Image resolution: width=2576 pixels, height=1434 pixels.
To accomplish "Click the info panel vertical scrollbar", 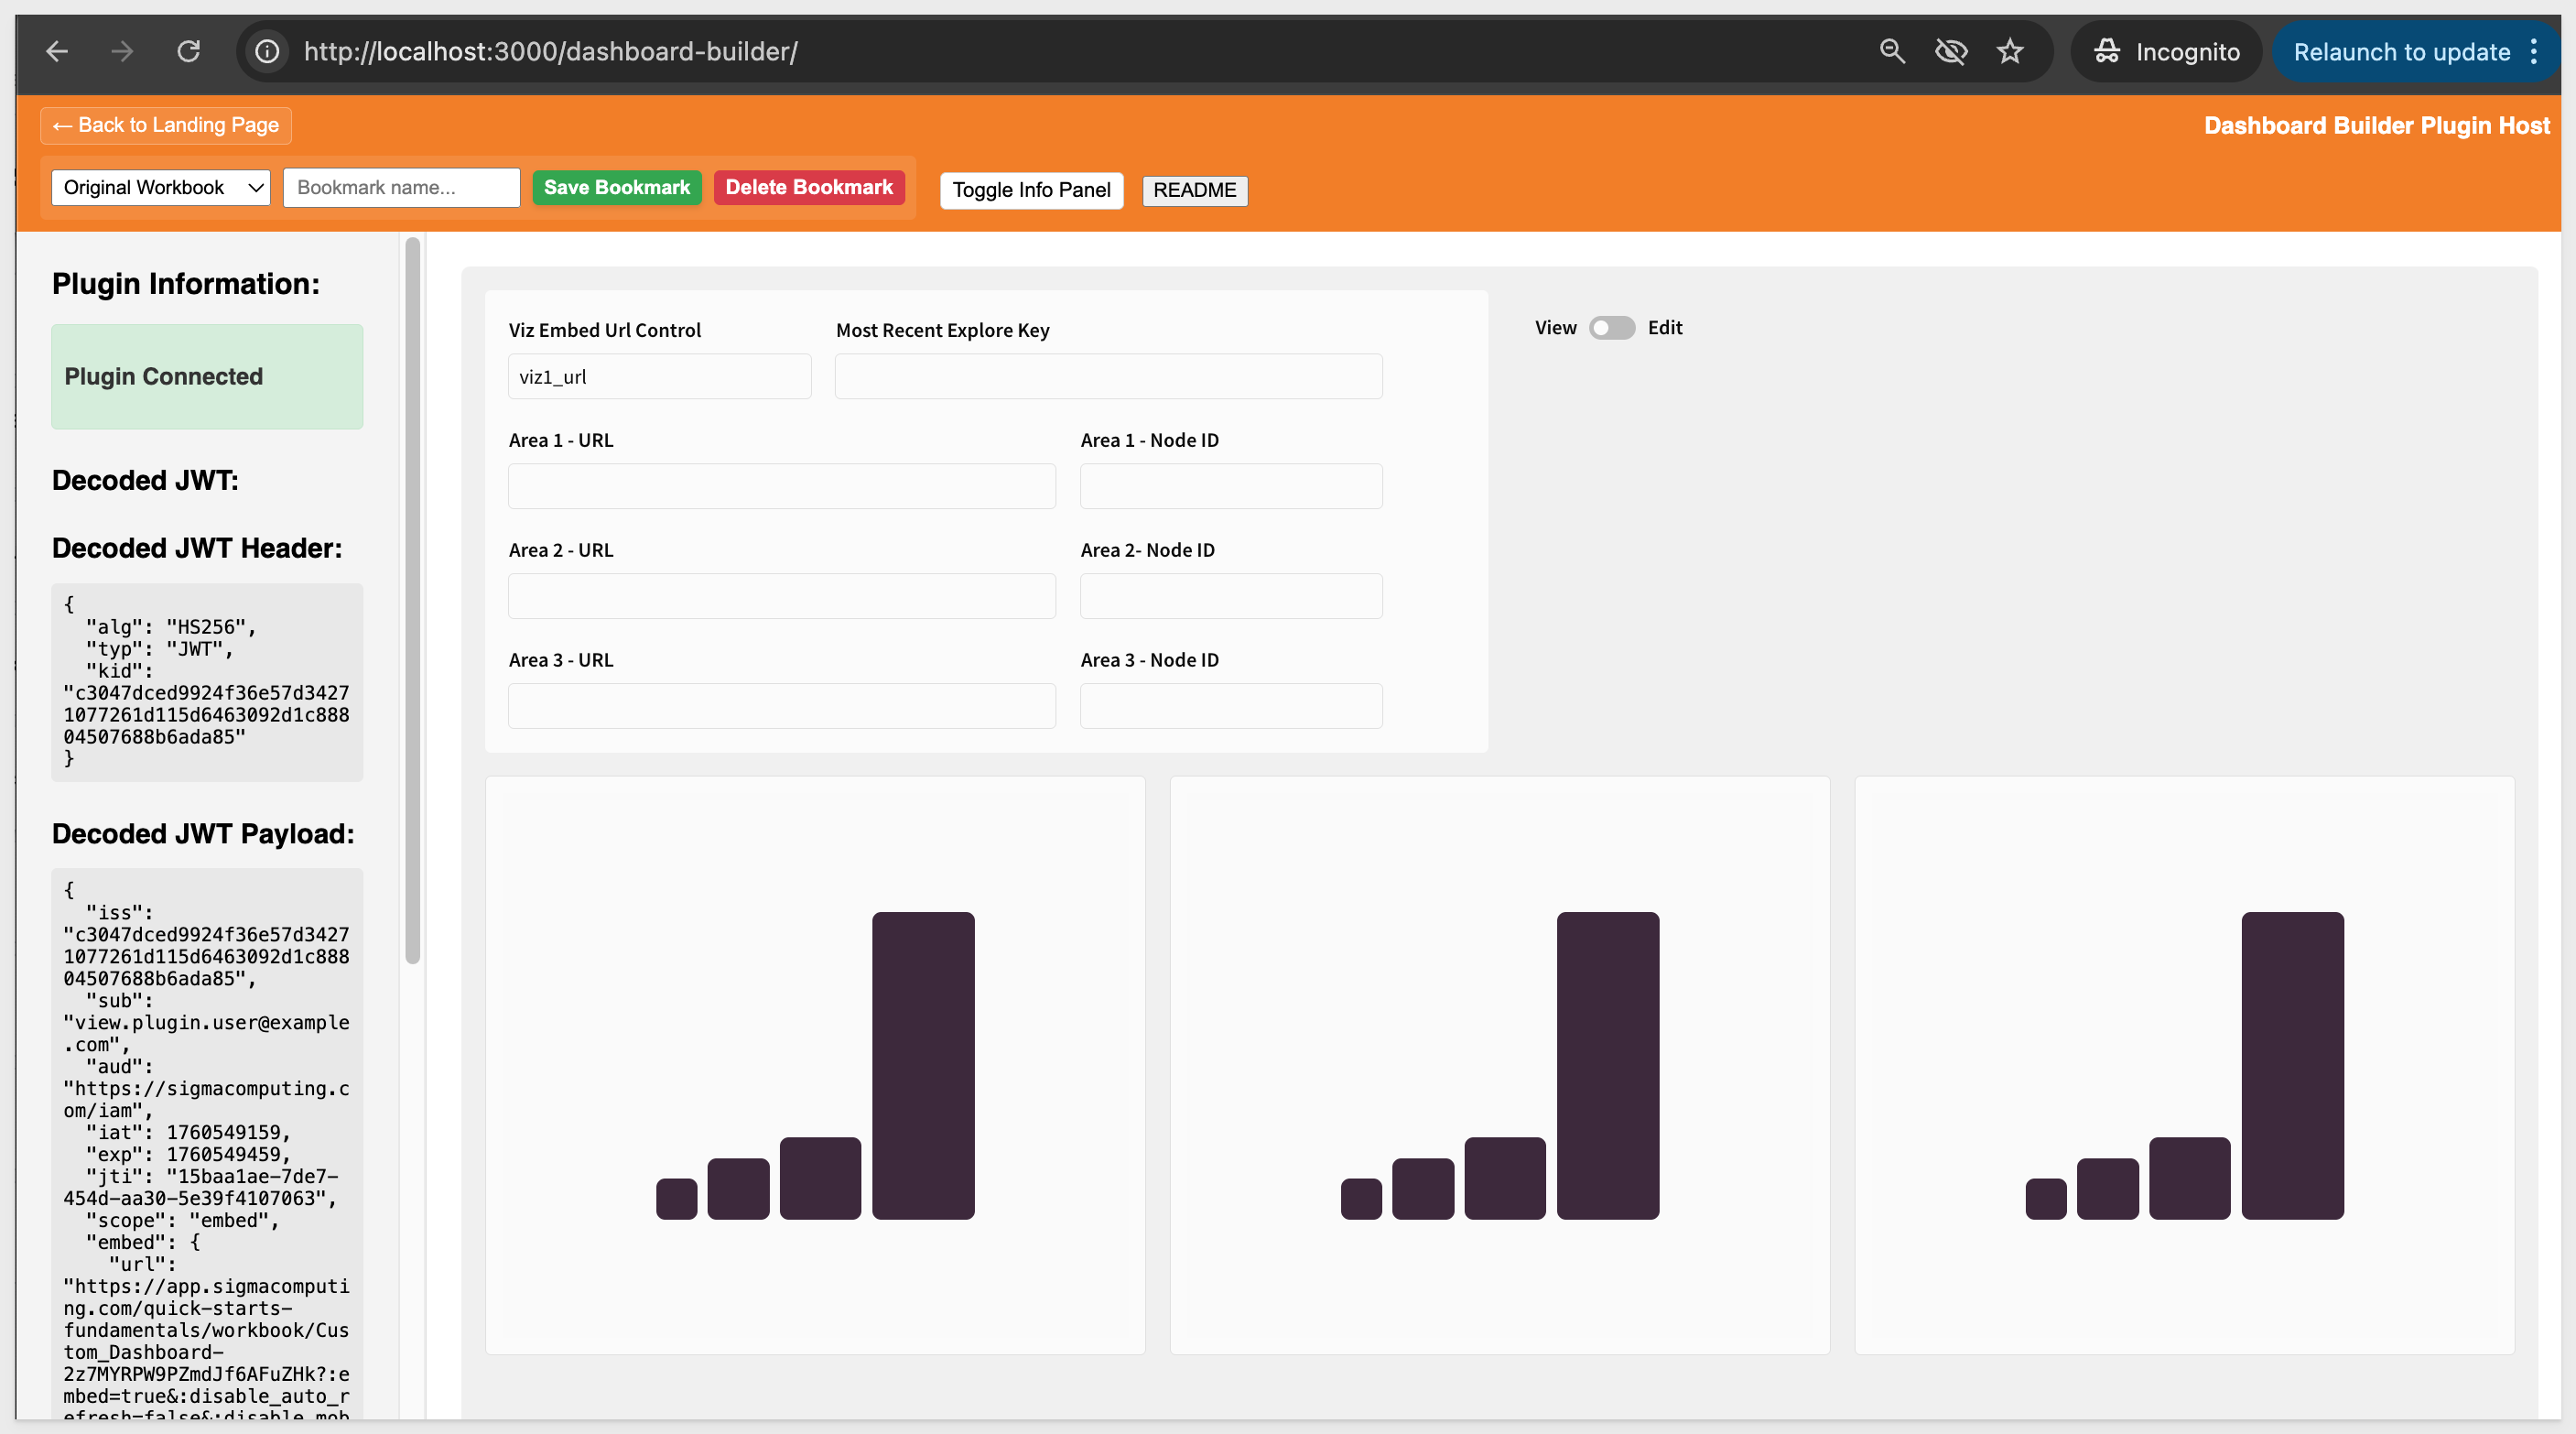I will pyautogui.click(x=412, y=600).
